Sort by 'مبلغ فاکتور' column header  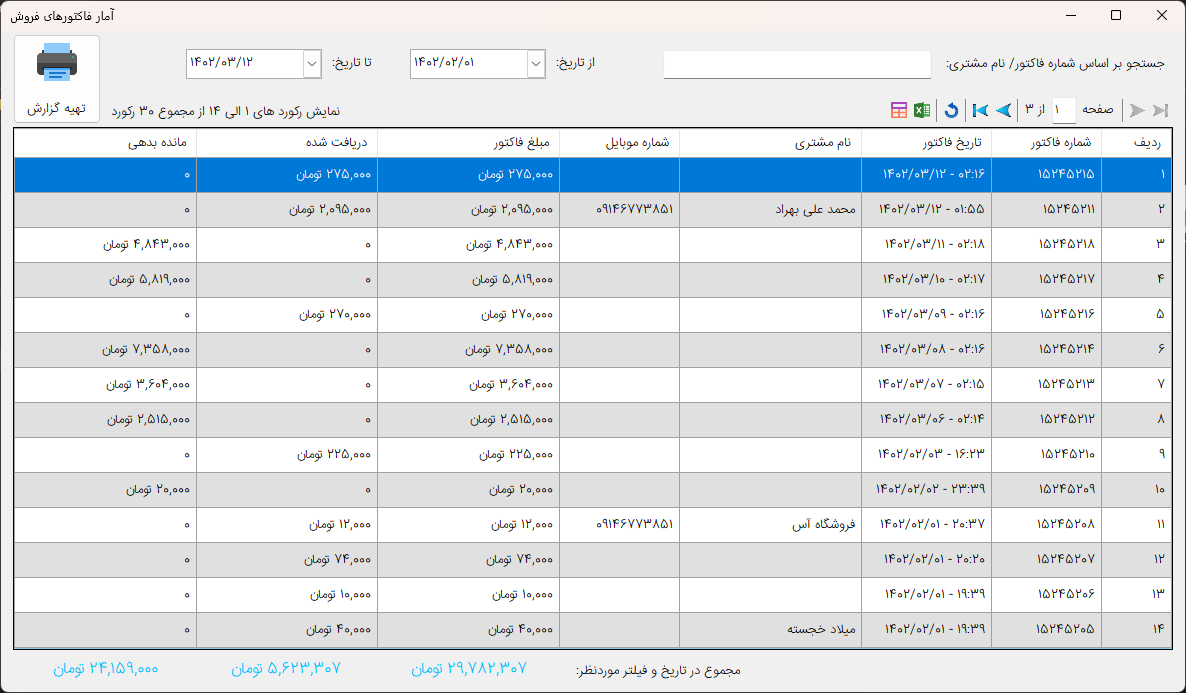[x=468, y=143]
